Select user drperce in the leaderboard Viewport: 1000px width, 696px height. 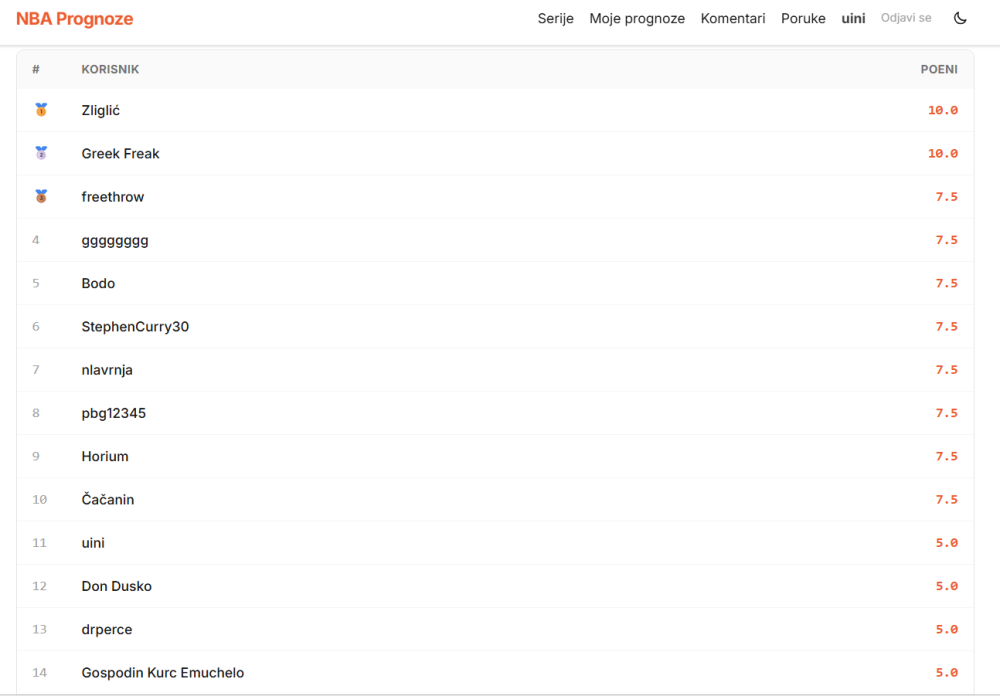click(107, 630)
